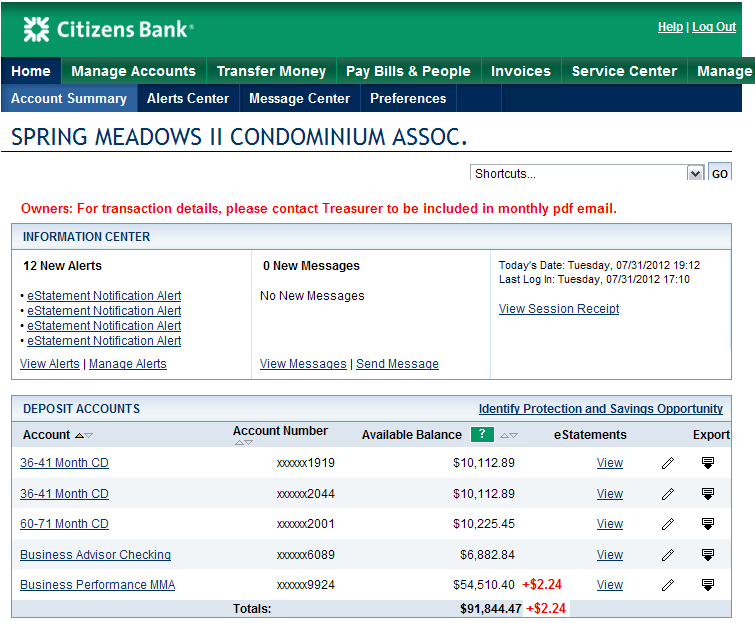Open the Home tab
The width and height of the screenshot is (755, 623).
tap(31, 71)
